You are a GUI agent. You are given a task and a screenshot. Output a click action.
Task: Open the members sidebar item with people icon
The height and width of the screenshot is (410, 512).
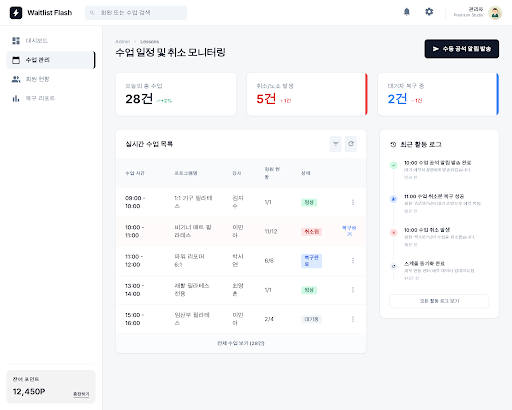(x=51, y=79)
